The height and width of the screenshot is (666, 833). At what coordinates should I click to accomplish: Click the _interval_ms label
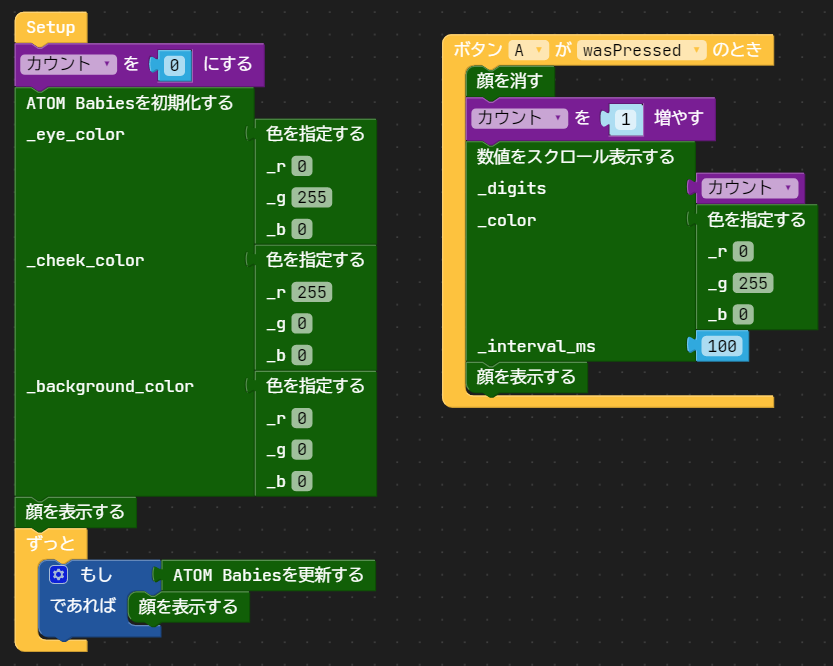536,346
